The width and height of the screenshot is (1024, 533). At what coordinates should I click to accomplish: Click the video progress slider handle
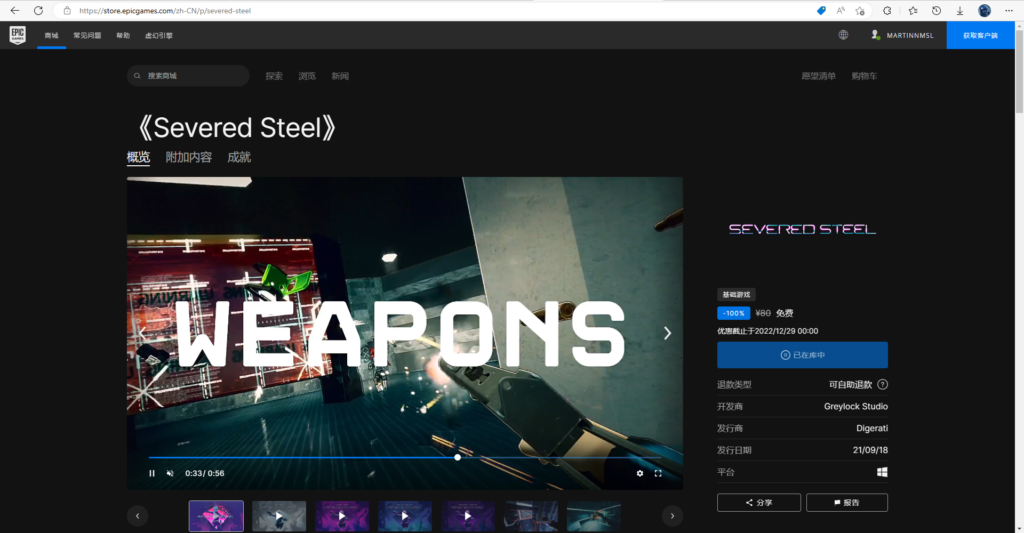(457, 457)
